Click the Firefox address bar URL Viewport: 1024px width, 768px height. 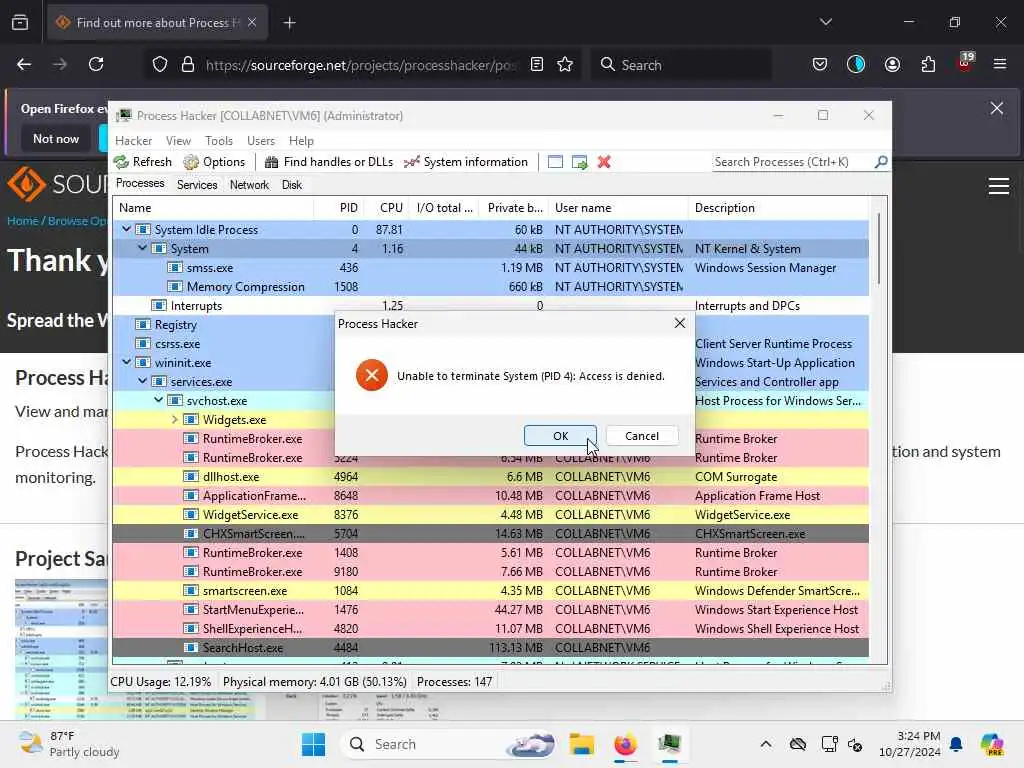[360, 65]
